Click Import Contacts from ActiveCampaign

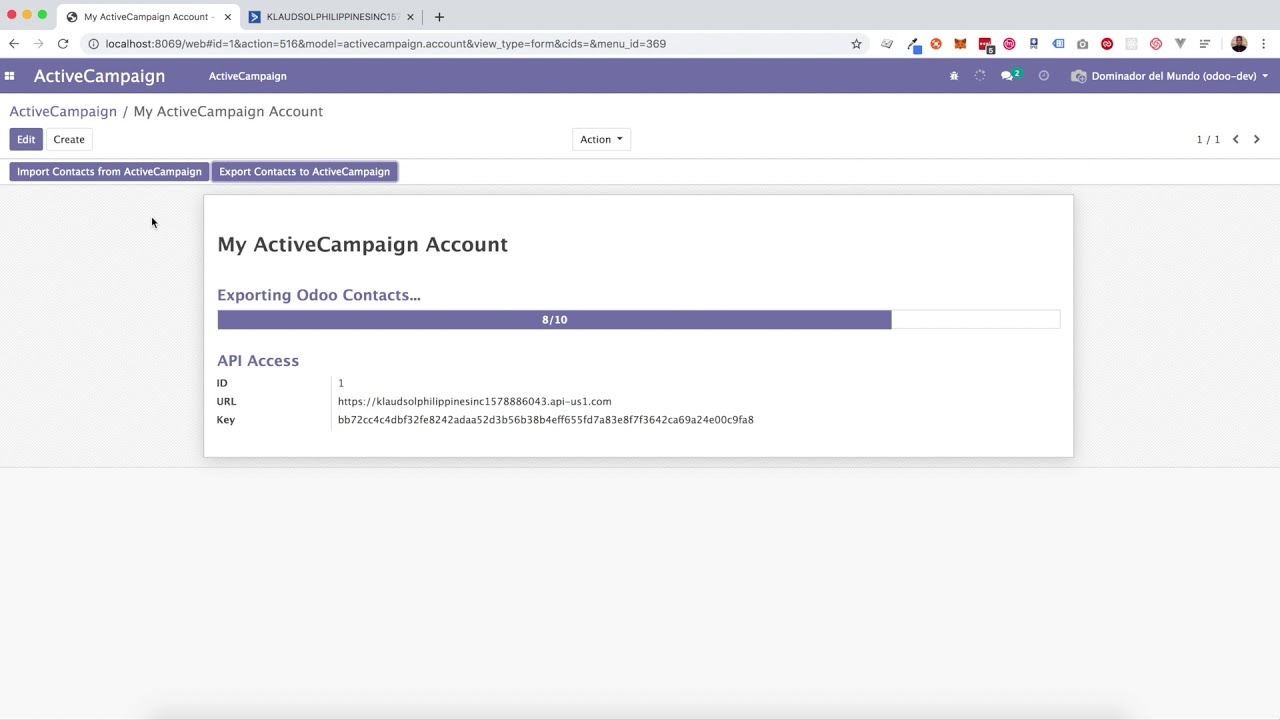tap(109, 172)
